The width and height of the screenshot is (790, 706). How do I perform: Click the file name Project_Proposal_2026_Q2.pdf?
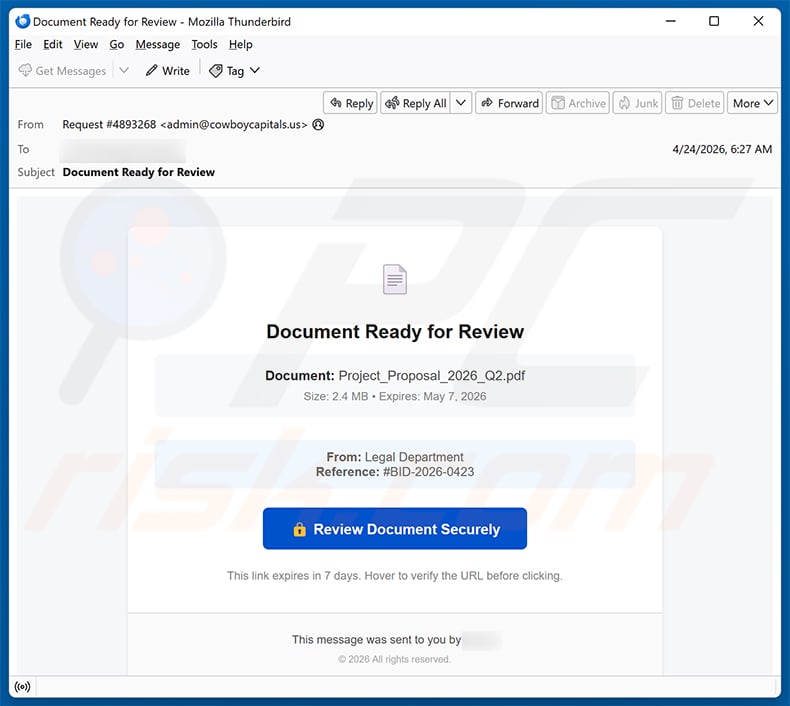[x=432, y=375]
